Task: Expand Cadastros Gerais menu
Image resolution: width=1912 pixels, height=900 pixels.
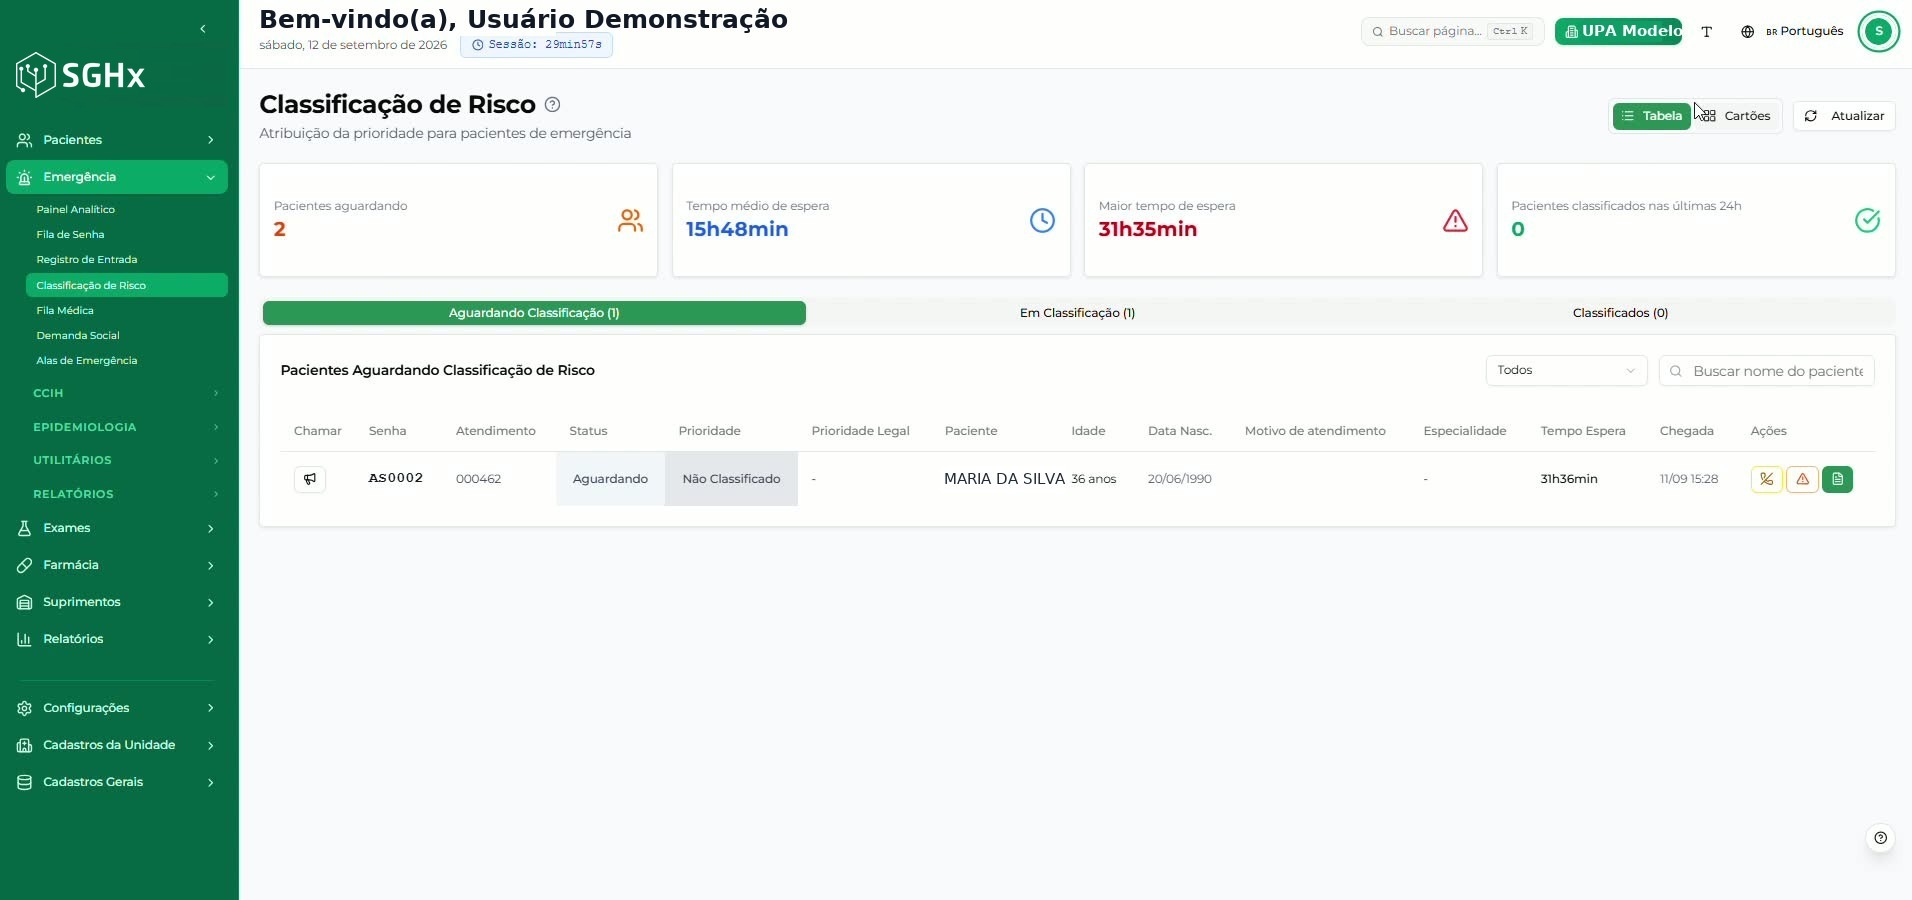Action: tap(116, 782)
